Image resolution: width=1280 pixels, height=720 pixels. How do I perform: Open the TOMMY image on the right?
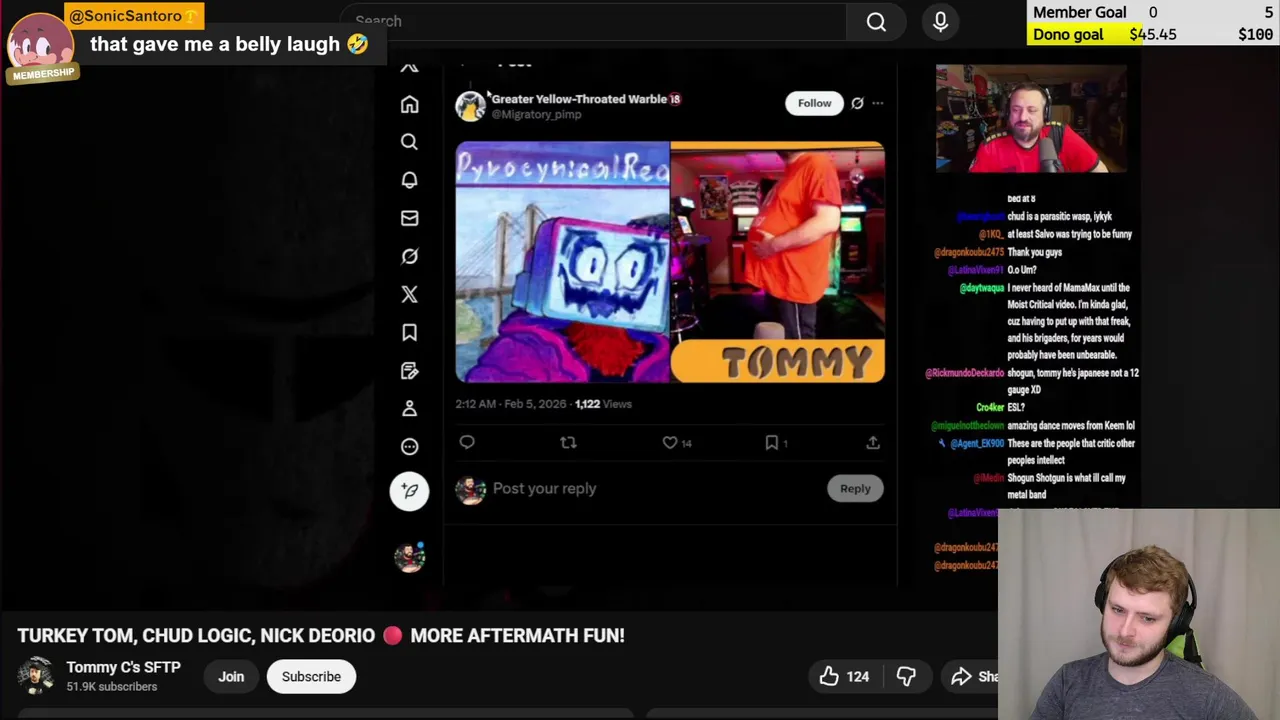(778, 262)
